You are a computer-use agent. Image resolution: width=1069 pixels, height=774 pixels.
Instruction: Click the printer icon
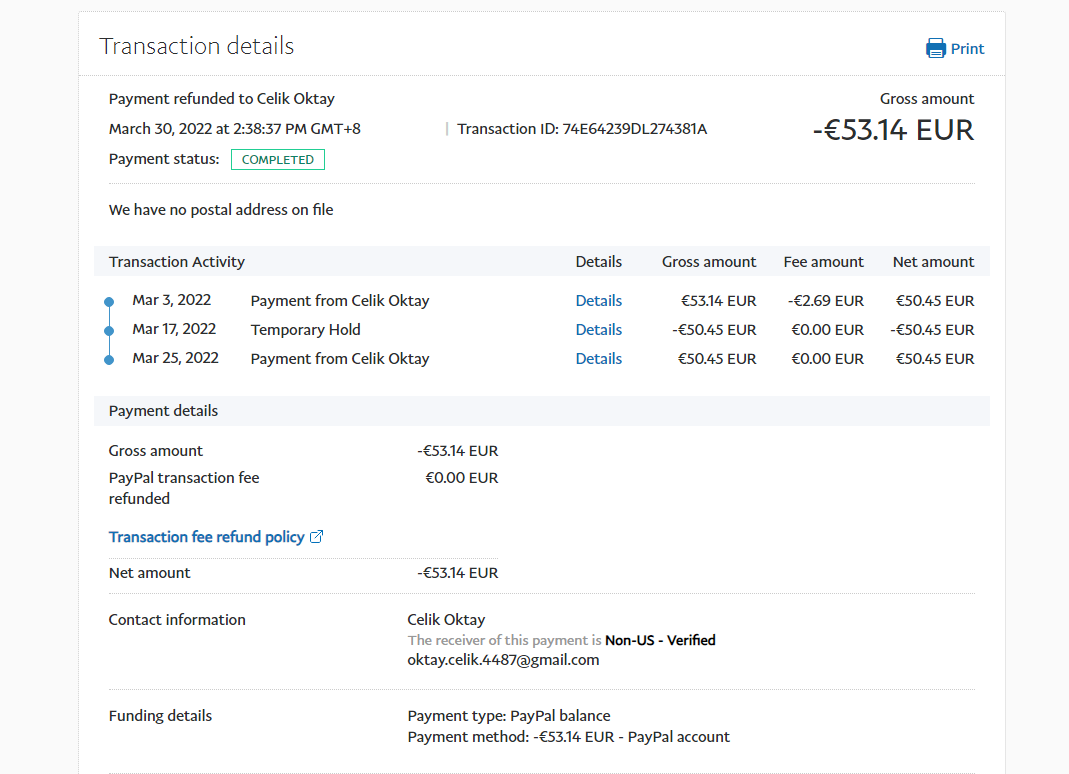pyautogui.click(x=935, y=48)
